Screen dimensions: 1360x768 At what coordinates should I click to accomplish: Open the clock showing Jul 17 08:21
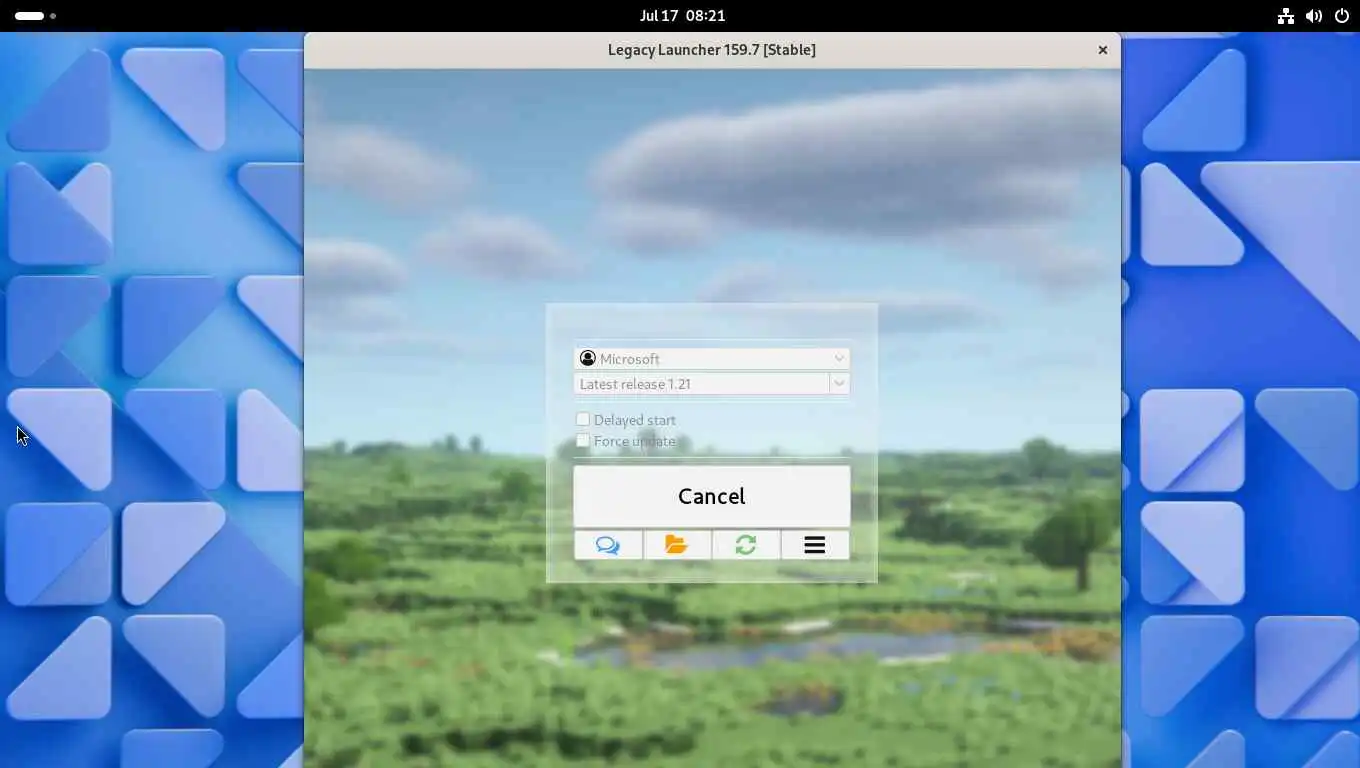tap(683, 16)
